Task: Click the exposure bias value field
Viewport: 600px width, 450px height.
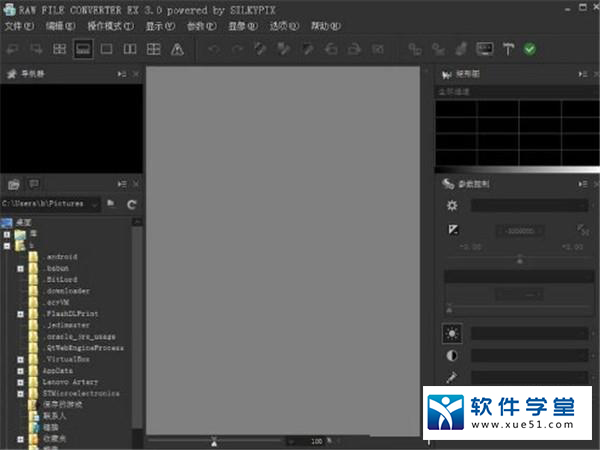Action: coord(519,231)
